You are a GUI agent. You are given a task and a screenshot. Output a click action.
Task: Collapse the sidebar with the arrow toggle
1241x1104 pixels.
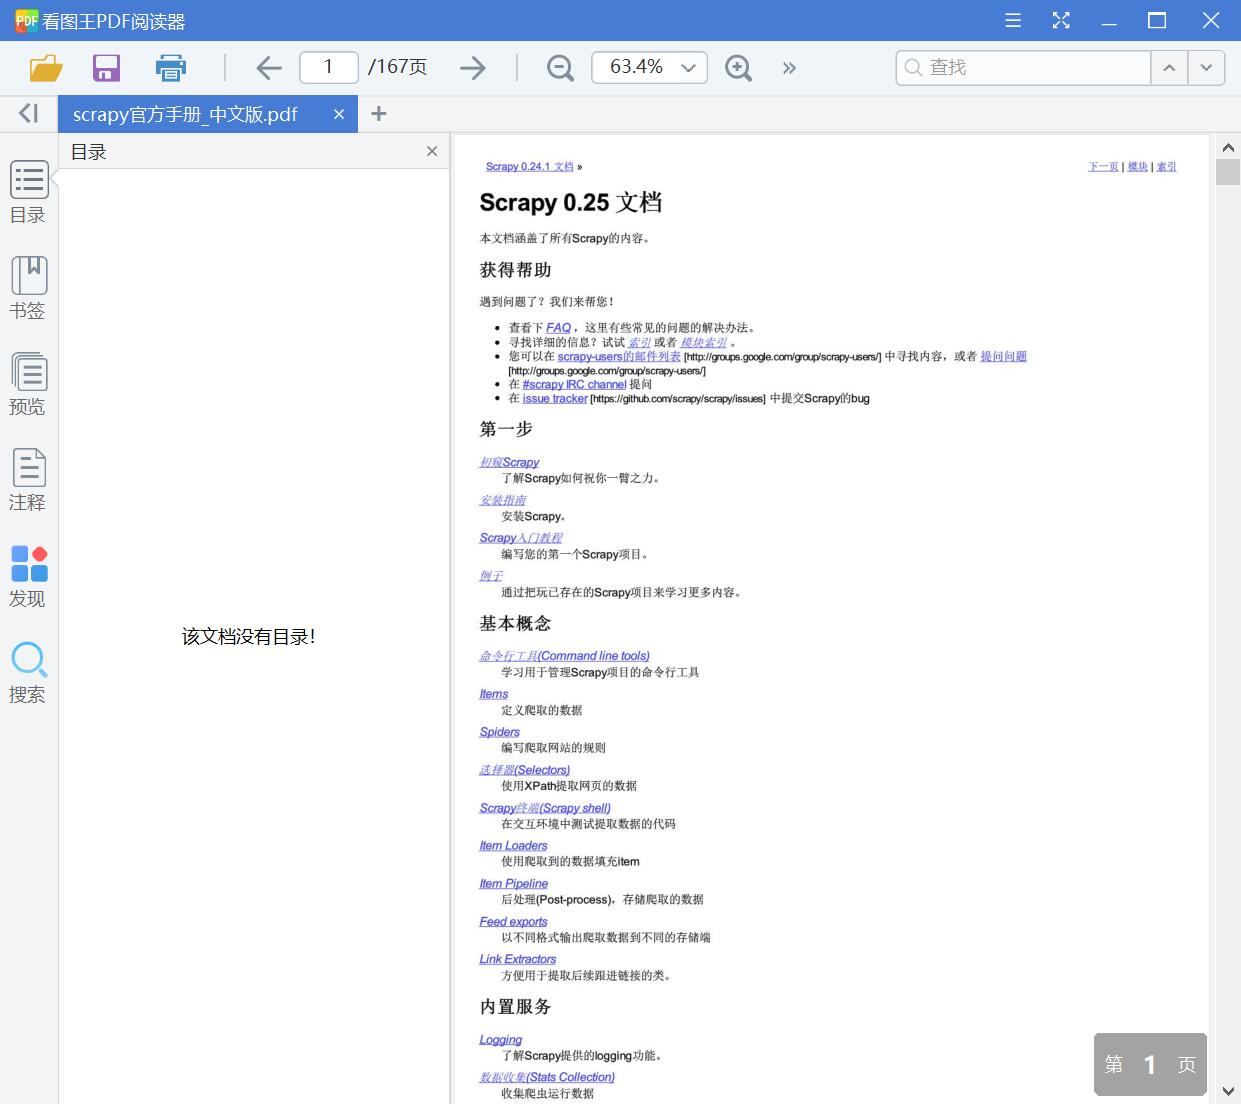tap(28, 114)
